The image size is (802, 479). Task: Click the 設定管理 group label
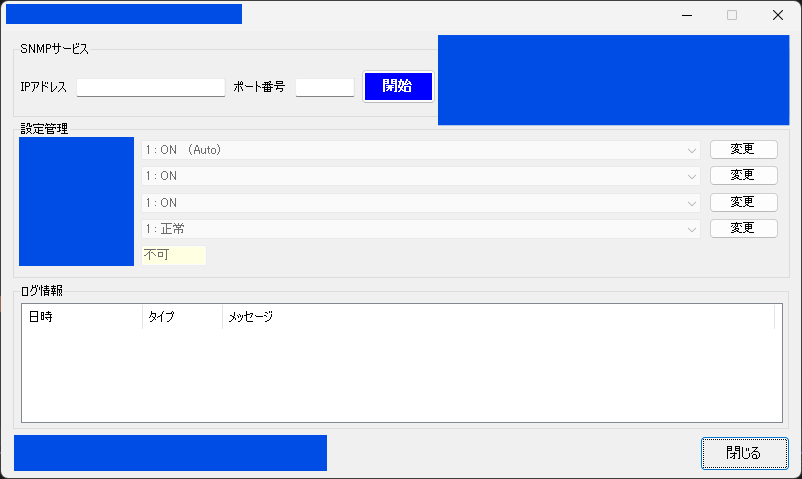44,129
